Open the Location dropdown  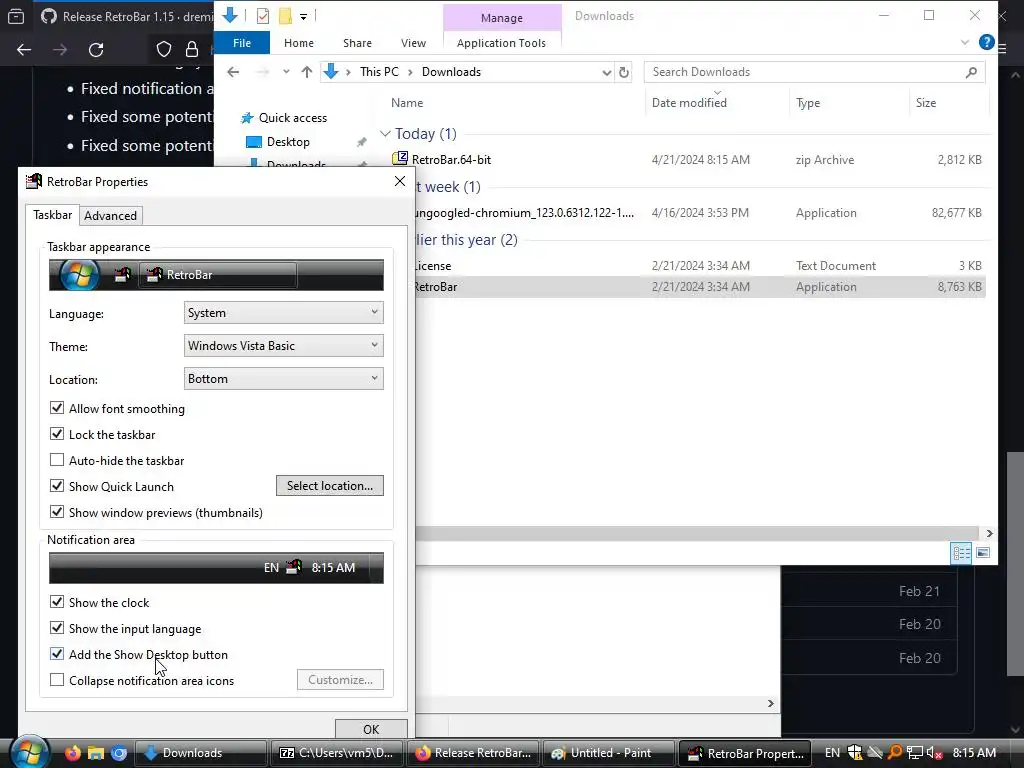pos(283,379)
